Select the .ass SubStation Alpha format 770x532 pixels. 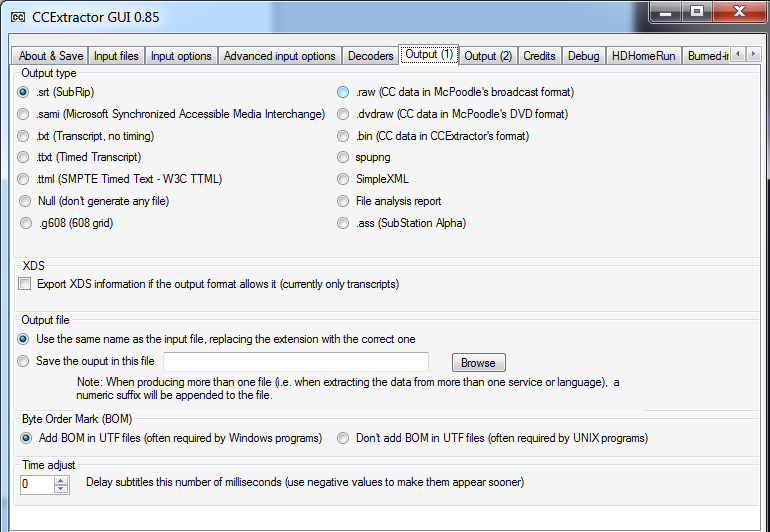[x=343, y=223]
